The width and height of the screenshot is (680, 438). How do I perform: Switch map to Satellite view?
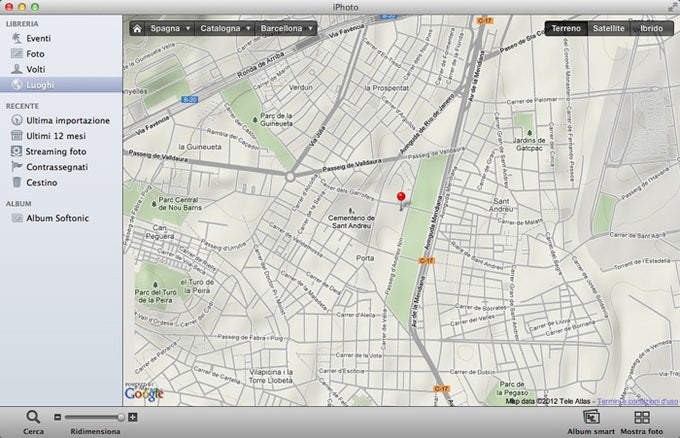pos(608,29)
